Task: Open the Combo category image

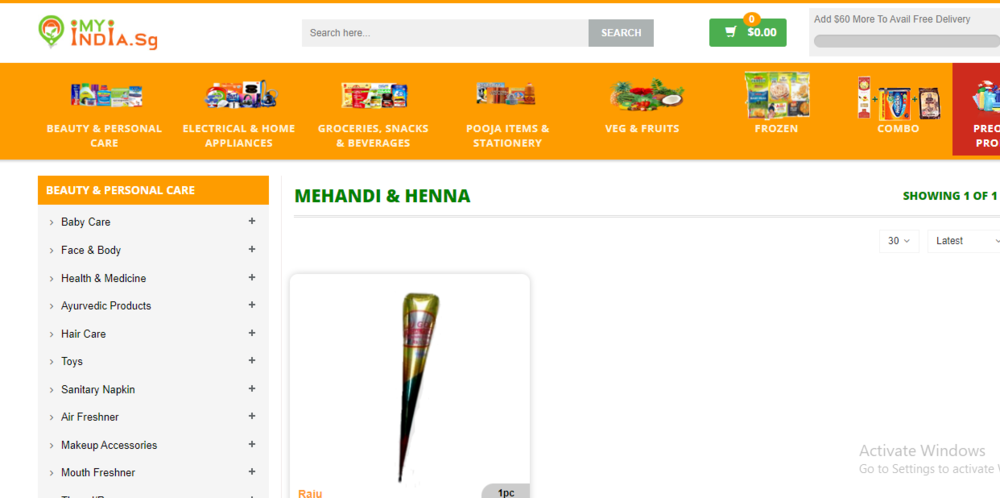Action: pyautogui.click(x=899, y=98)
